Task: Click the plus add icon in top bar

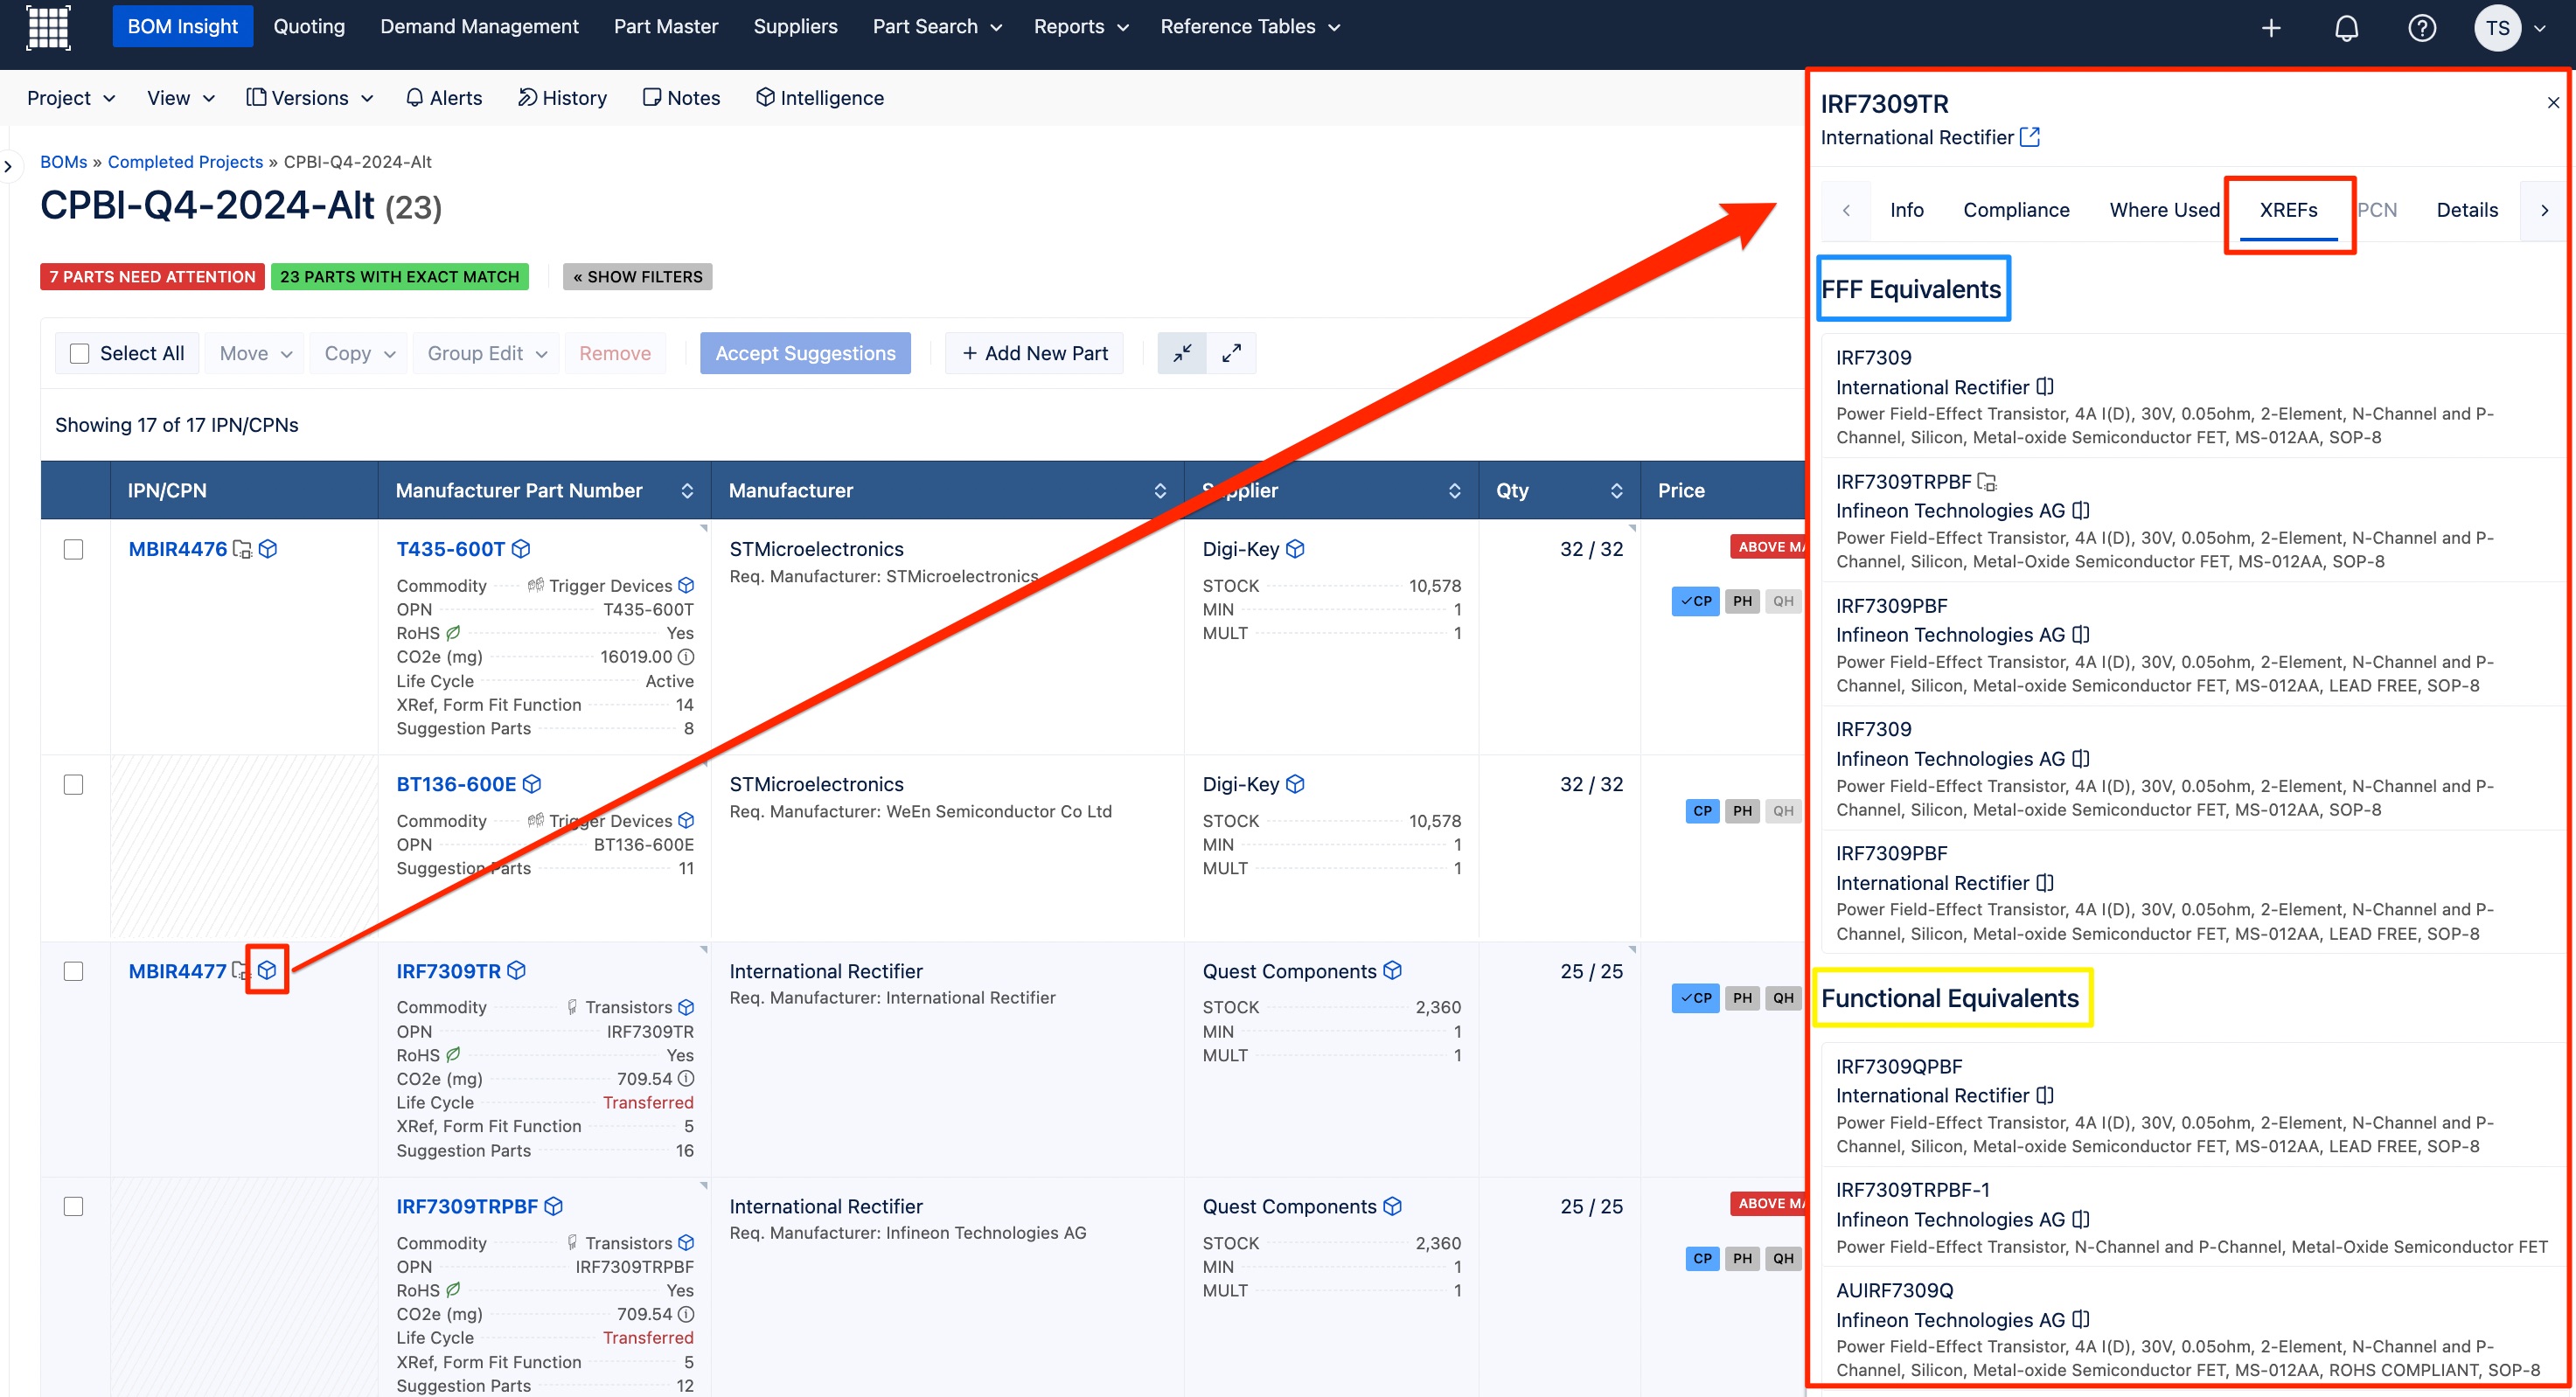Action: 2271,28
